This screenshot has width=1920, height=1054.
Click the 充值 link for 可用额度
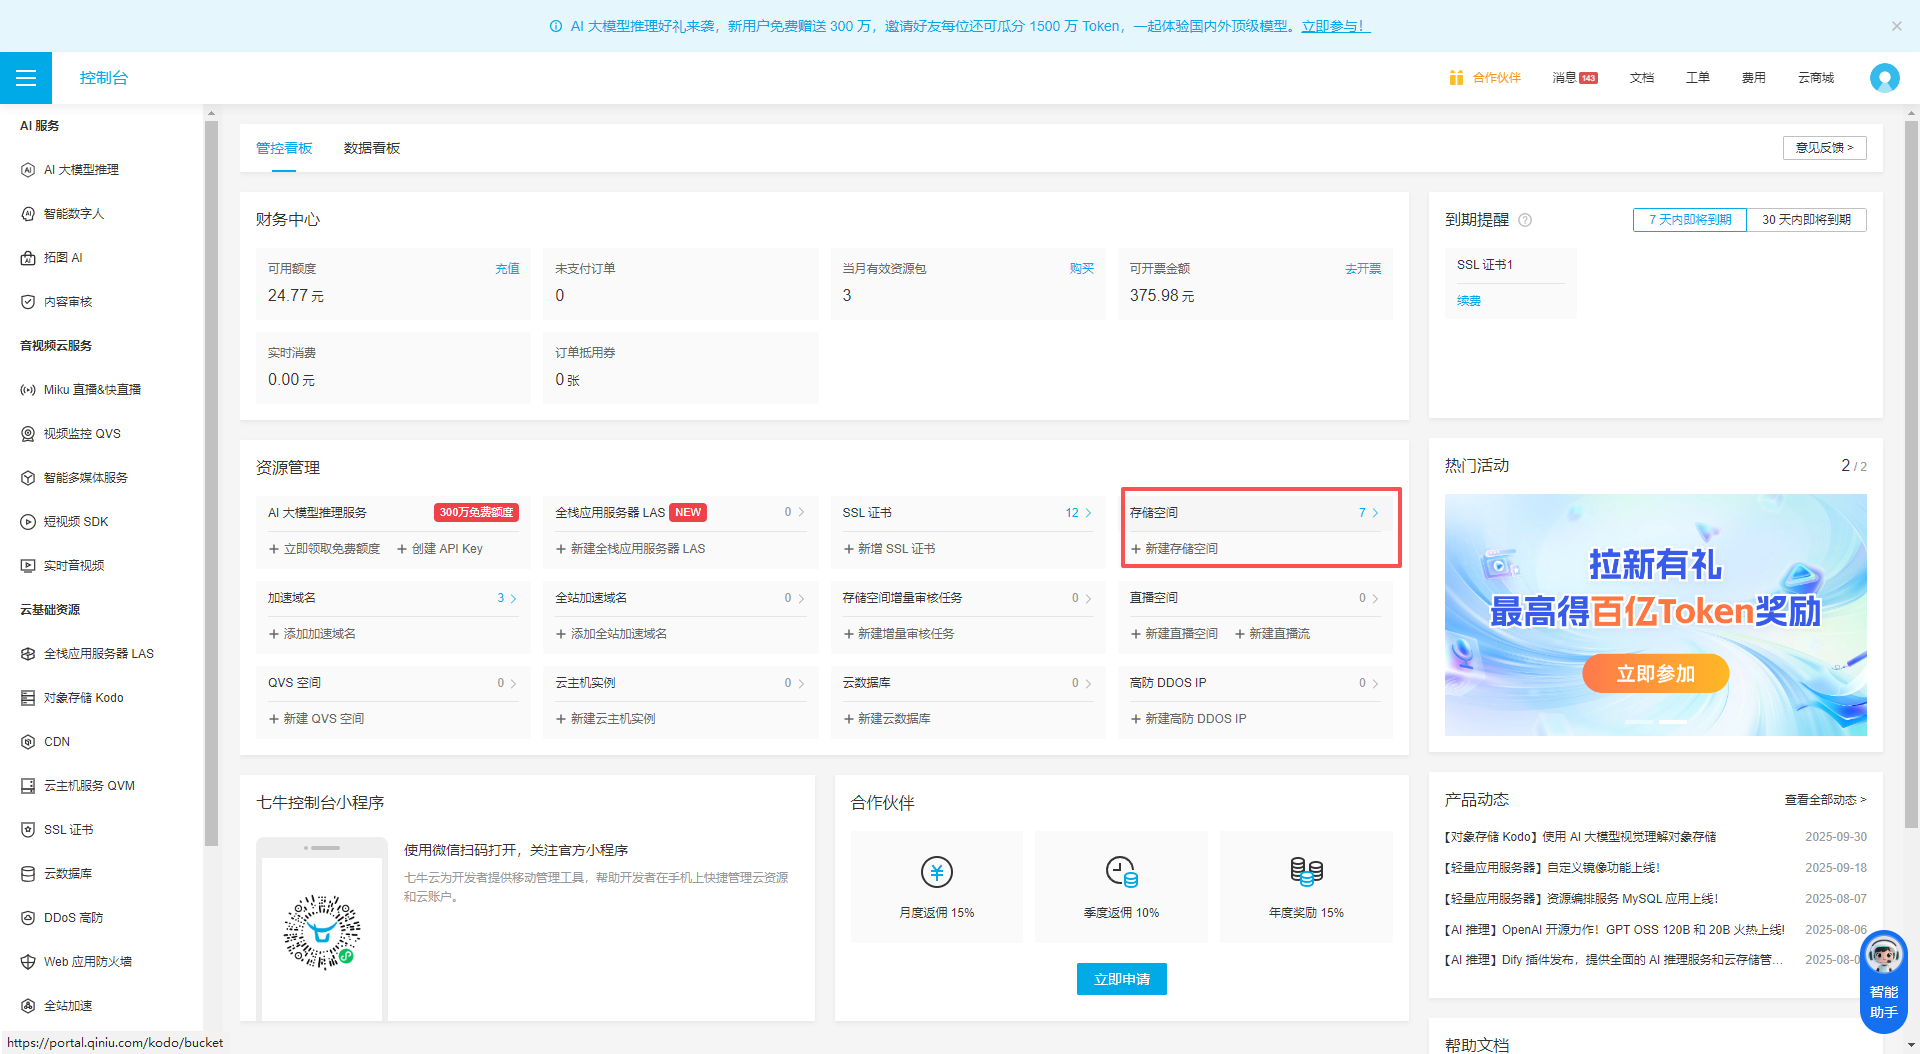(507, 269)
